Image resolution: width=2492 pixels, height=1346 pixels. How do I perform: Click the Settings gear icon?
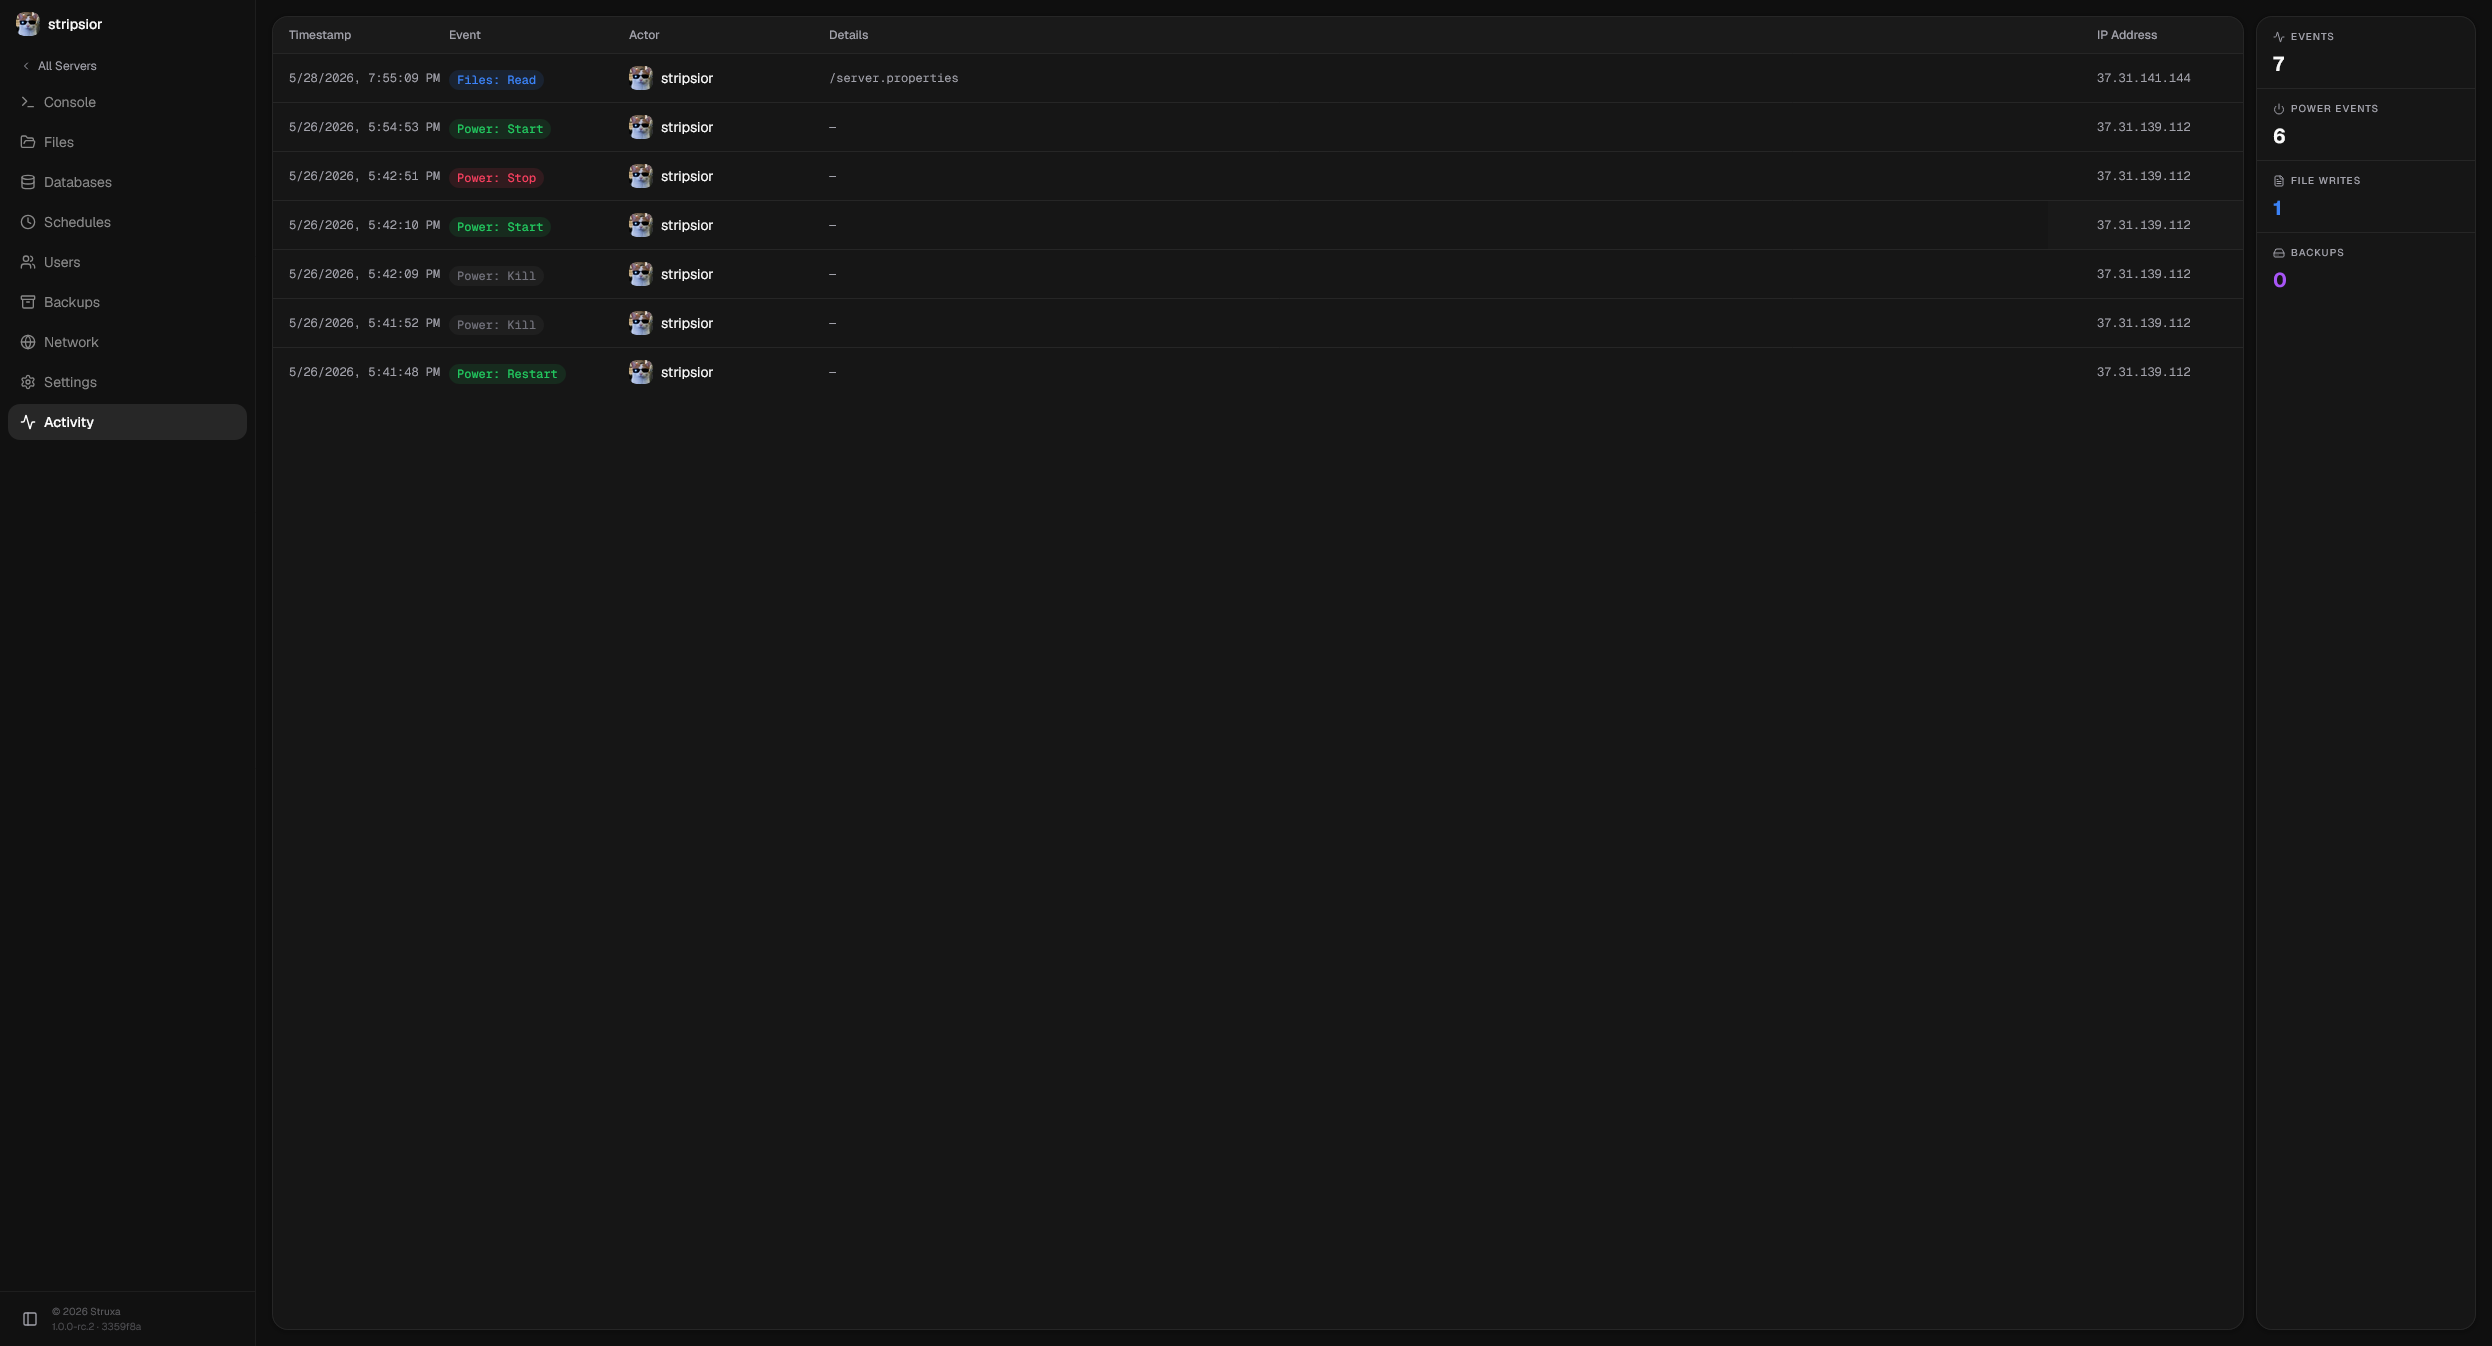pos(28,382)
